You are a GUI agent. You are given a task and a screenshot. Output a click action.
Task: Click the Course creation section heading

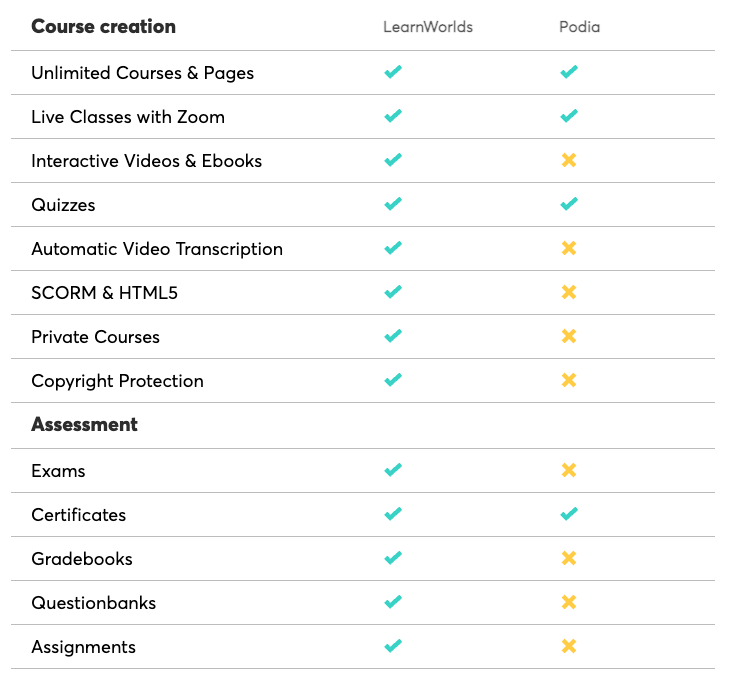click(x=103, y=27)
